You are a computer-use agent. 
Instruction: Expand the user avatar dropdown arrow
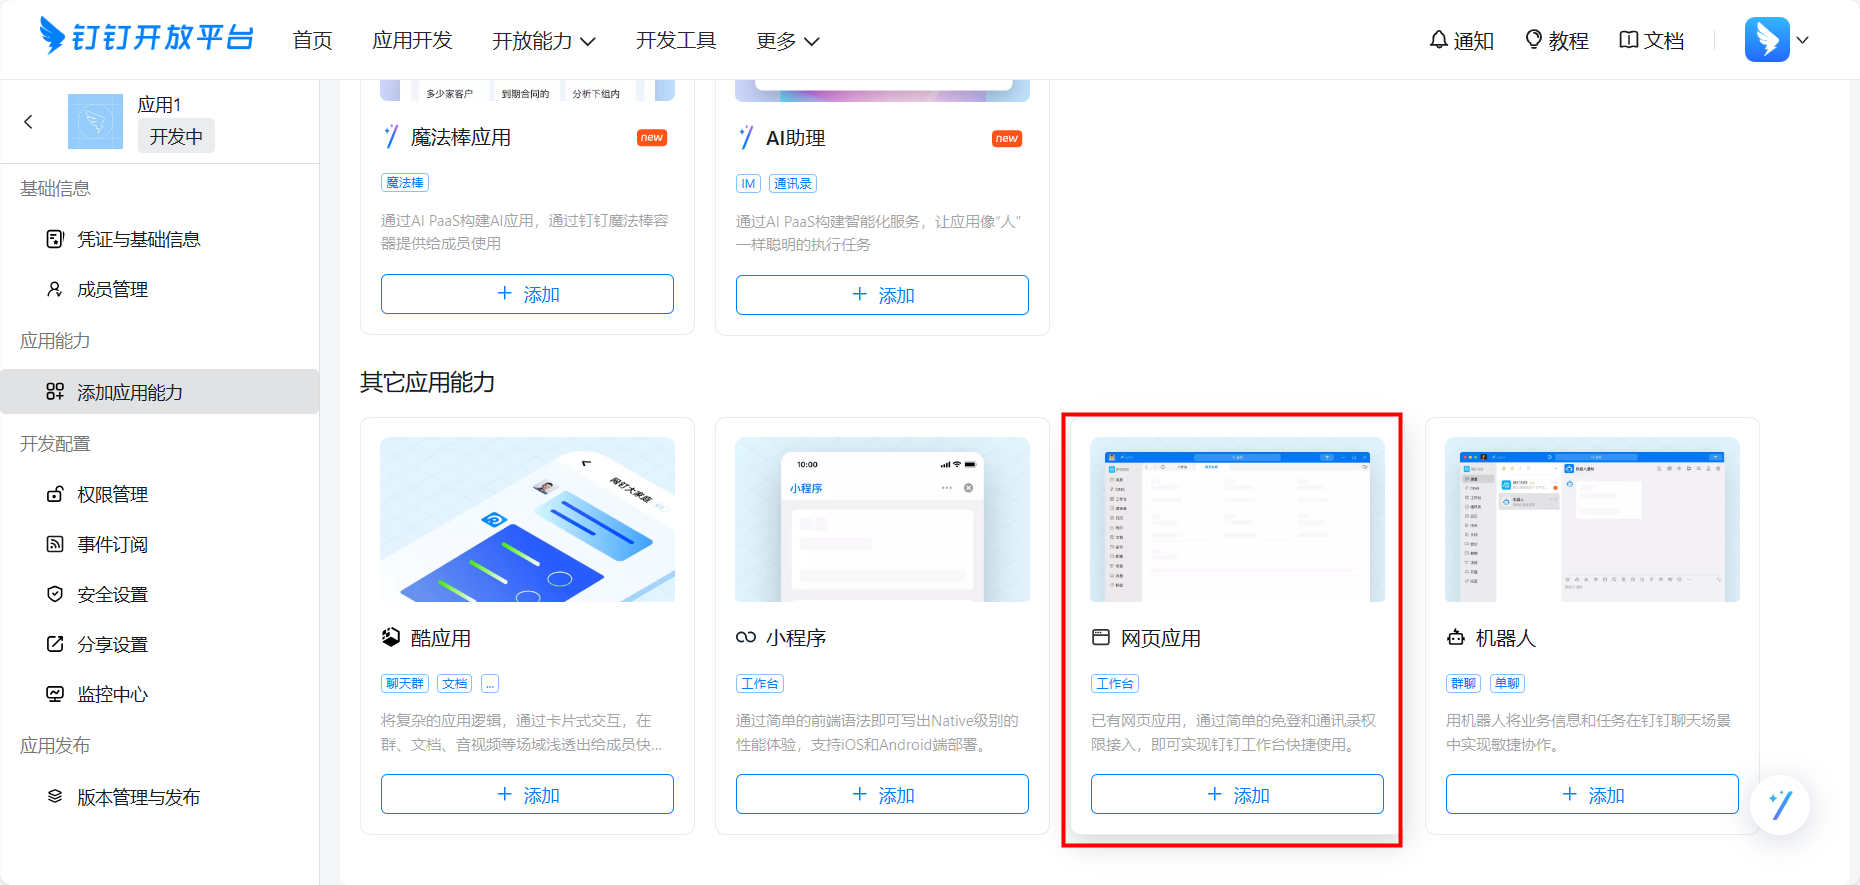tap(1802, 40)
